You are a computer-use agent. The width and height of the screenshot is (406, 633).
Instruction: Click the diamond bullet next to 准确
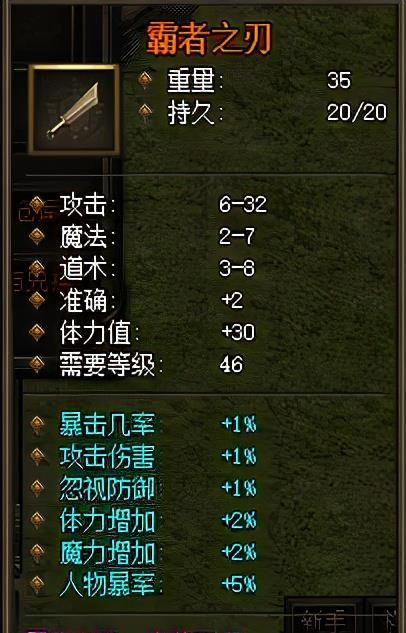[37, 300]
